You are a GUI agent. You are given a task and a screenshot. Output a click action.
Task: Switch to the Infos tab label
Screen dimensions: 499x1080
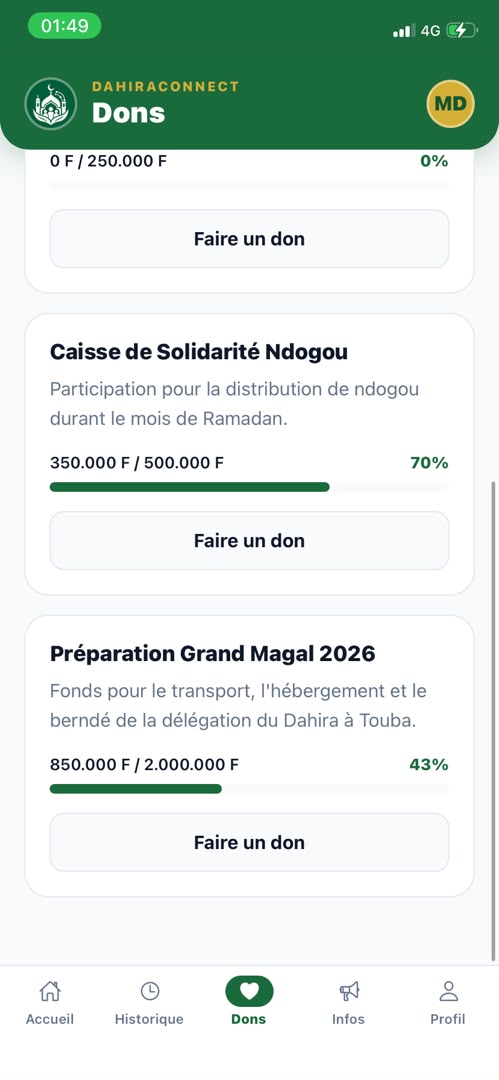point(348,1019)
